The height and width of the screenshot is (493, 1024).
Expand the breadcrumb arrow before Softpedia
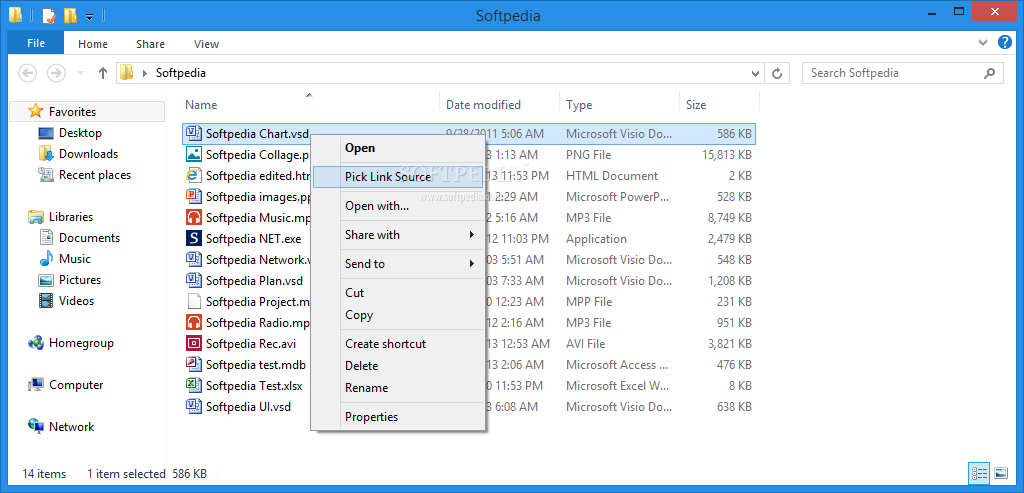coord(144,73)
